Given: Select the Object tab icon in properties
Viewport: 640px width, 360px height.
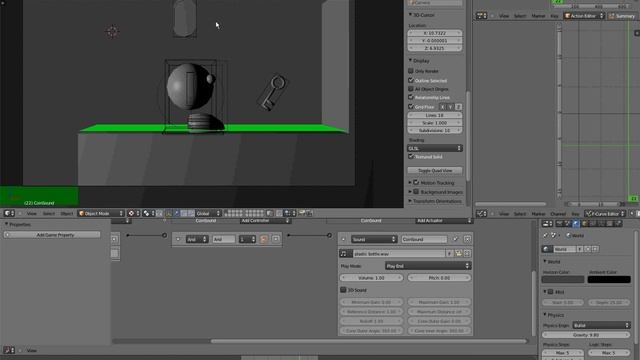Looking at the screenshot, I should pyautogui.click(x=584, y=224).
